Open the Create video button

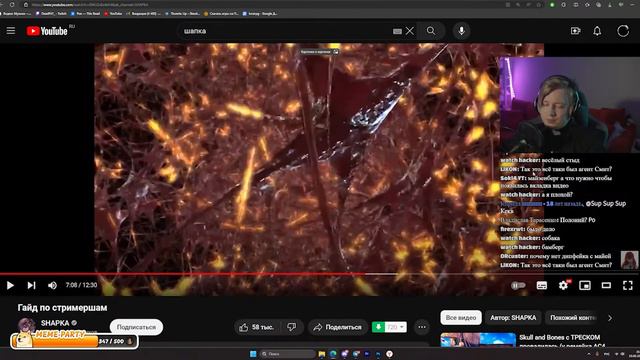576,31
